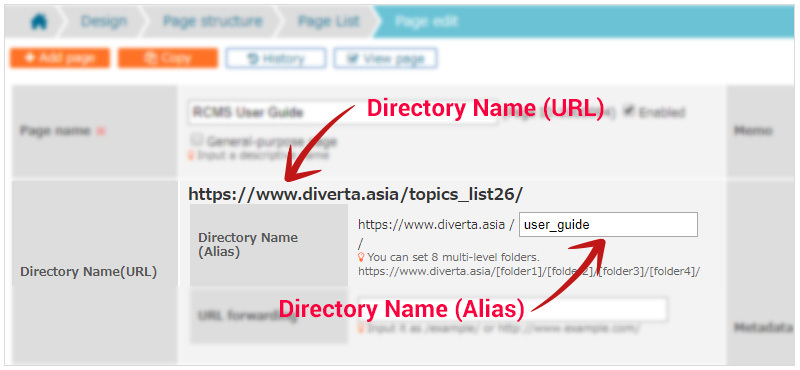Viewport: 800px width, 370px height.
Task: Click the lightbulb hint icon beside 'You can set 8'
Action: point(361,257)
